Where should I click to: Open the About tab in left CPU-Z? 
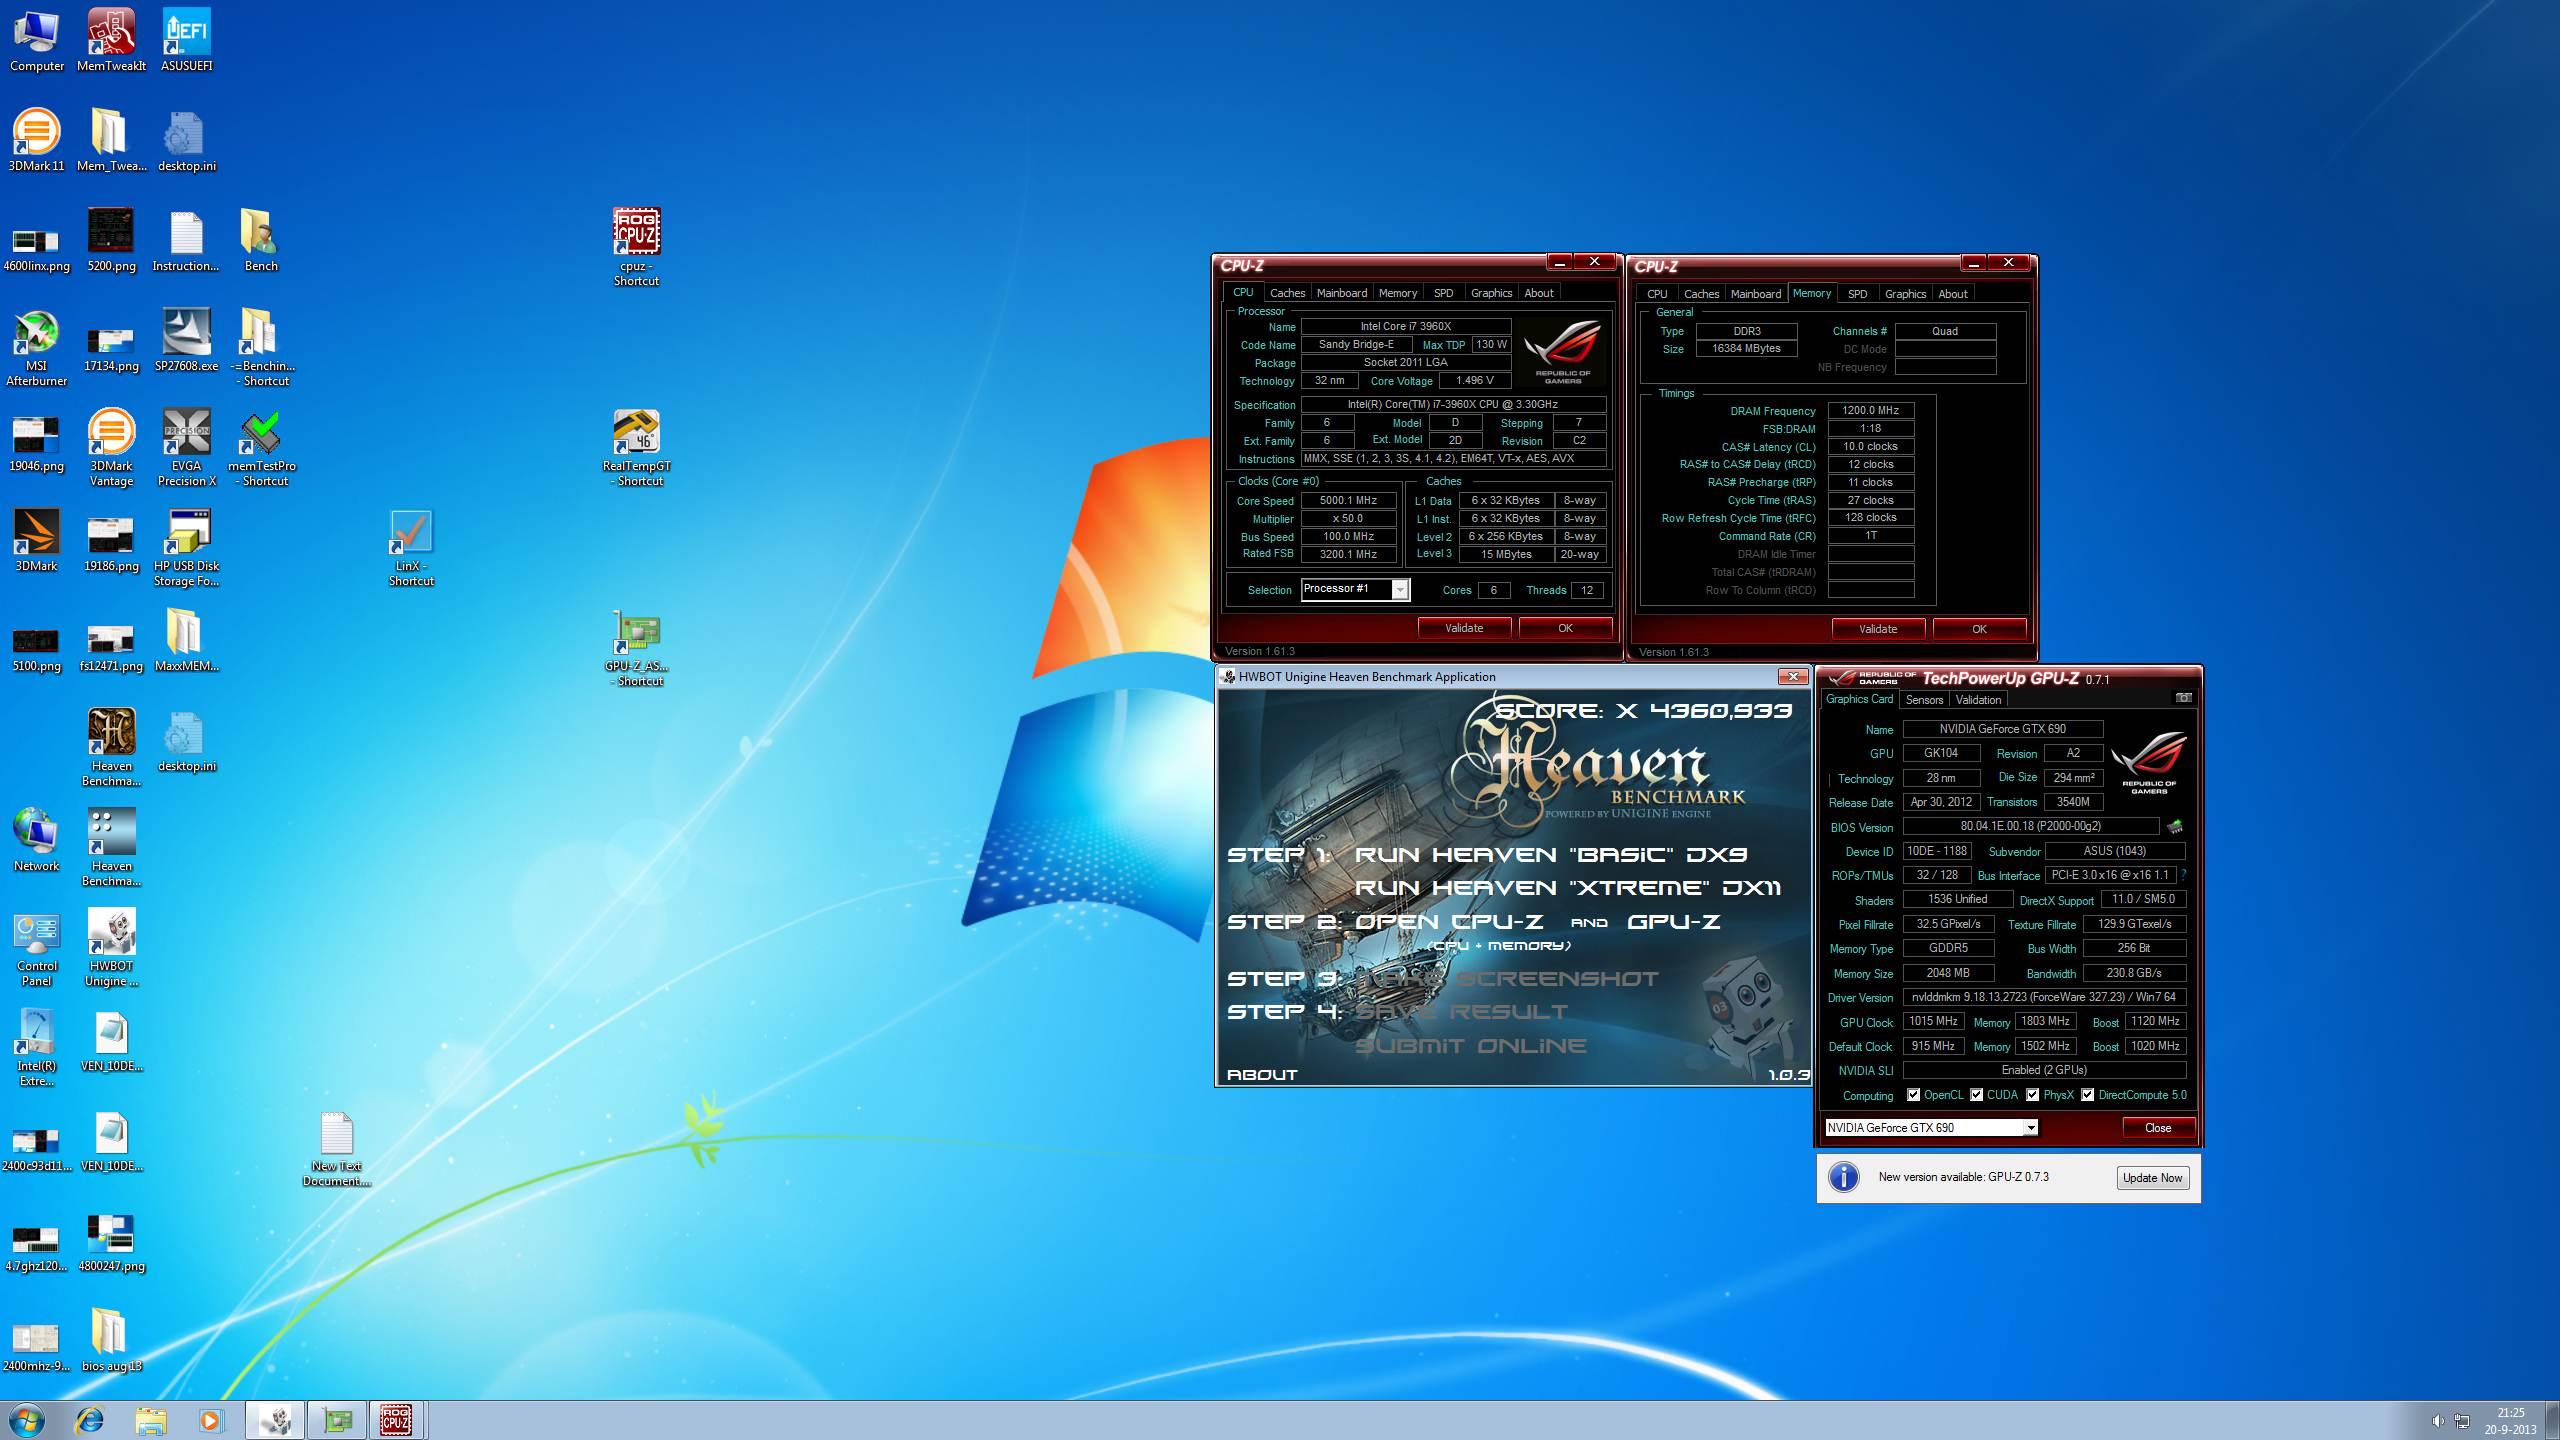click(1538, 293)
